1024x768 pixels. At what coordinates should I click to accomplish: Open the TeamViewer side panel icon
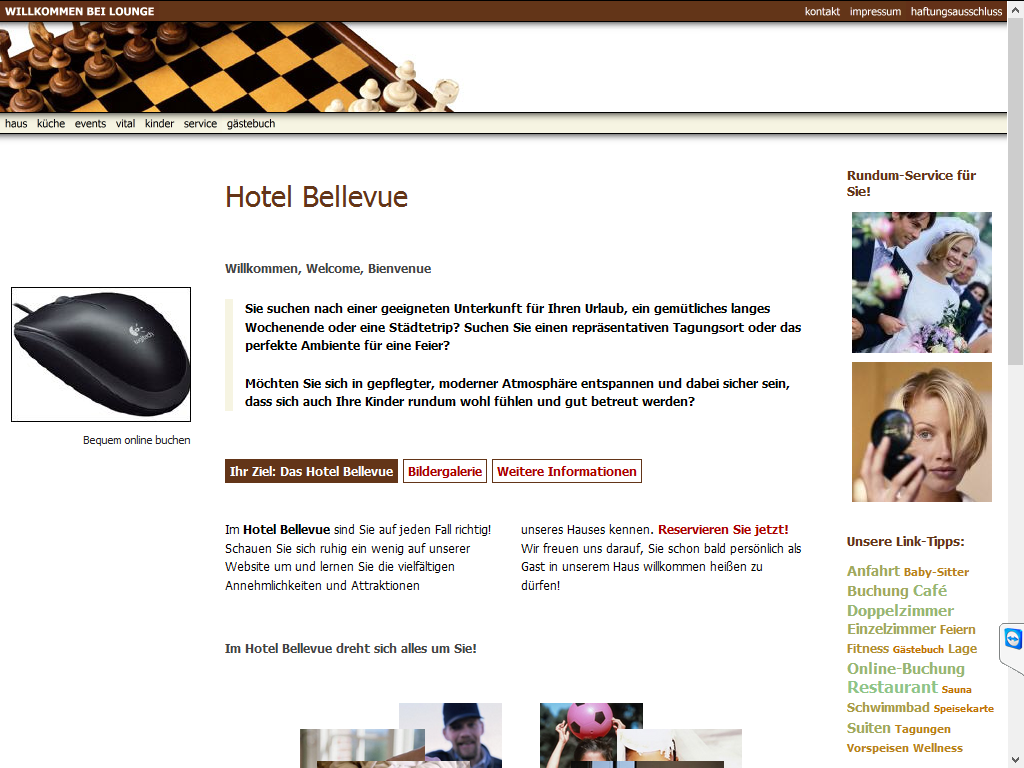1012,639
